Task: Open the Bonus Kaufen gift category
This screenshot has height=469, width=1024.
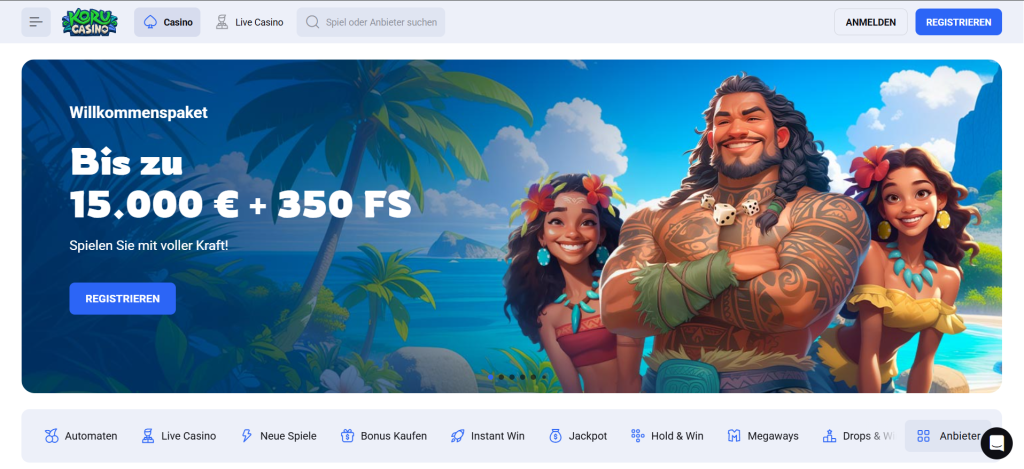Action: pos(384,436)
